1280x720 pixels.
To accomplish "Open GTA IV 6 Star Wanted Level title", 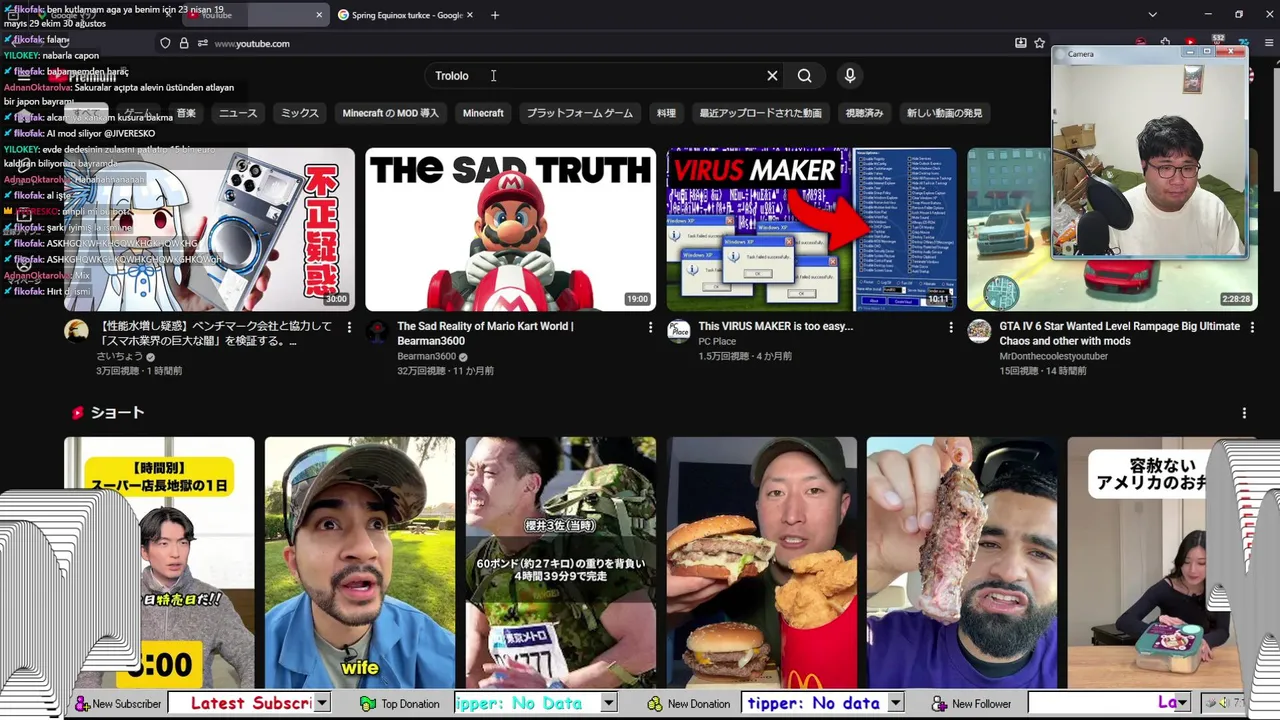I will (1119, 333).
